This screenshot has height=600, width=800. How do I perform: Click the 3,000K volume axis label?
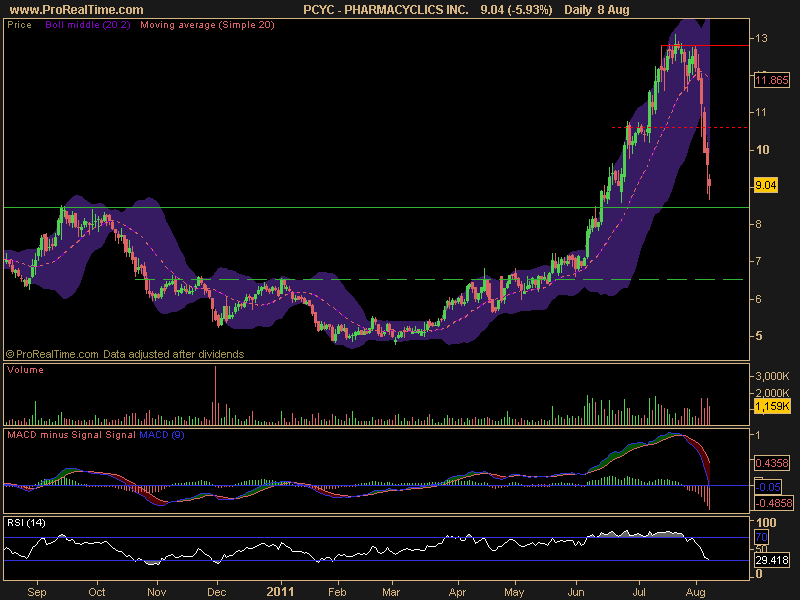pyautogui.click(x=772, y=377)
